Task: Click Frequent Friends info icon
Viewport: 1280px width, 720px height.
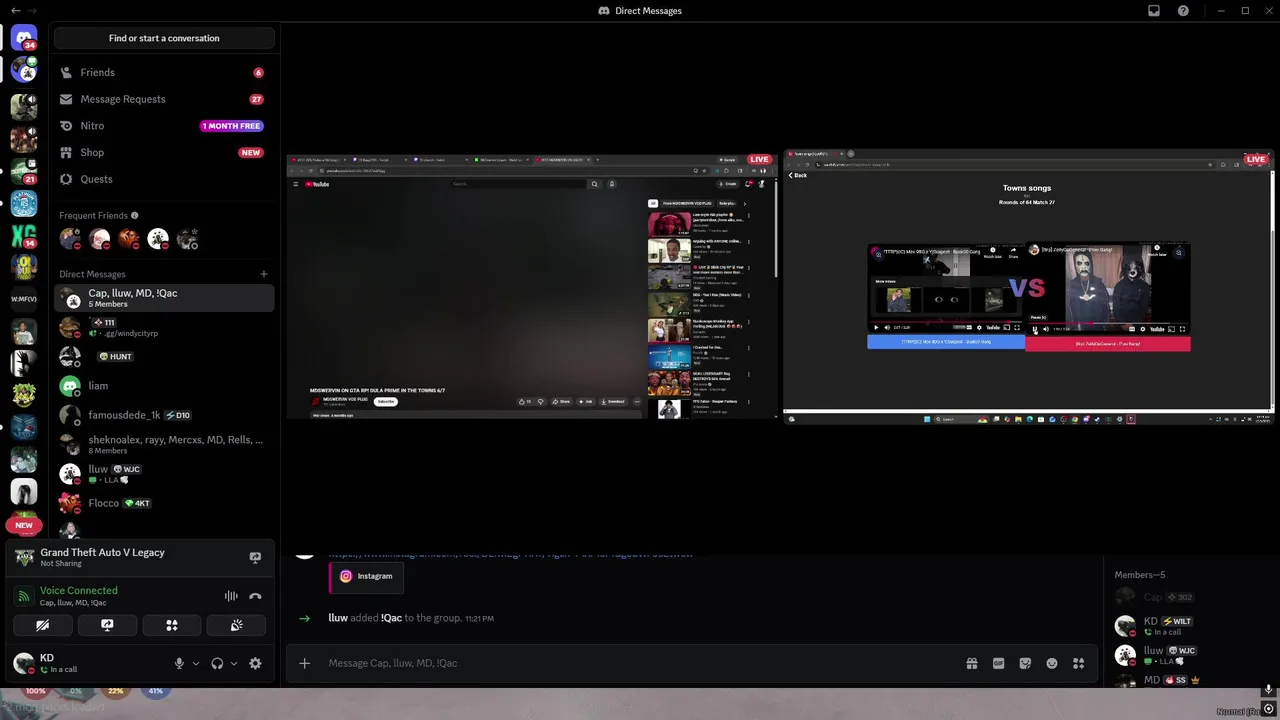Action: [x=135, y=215]
